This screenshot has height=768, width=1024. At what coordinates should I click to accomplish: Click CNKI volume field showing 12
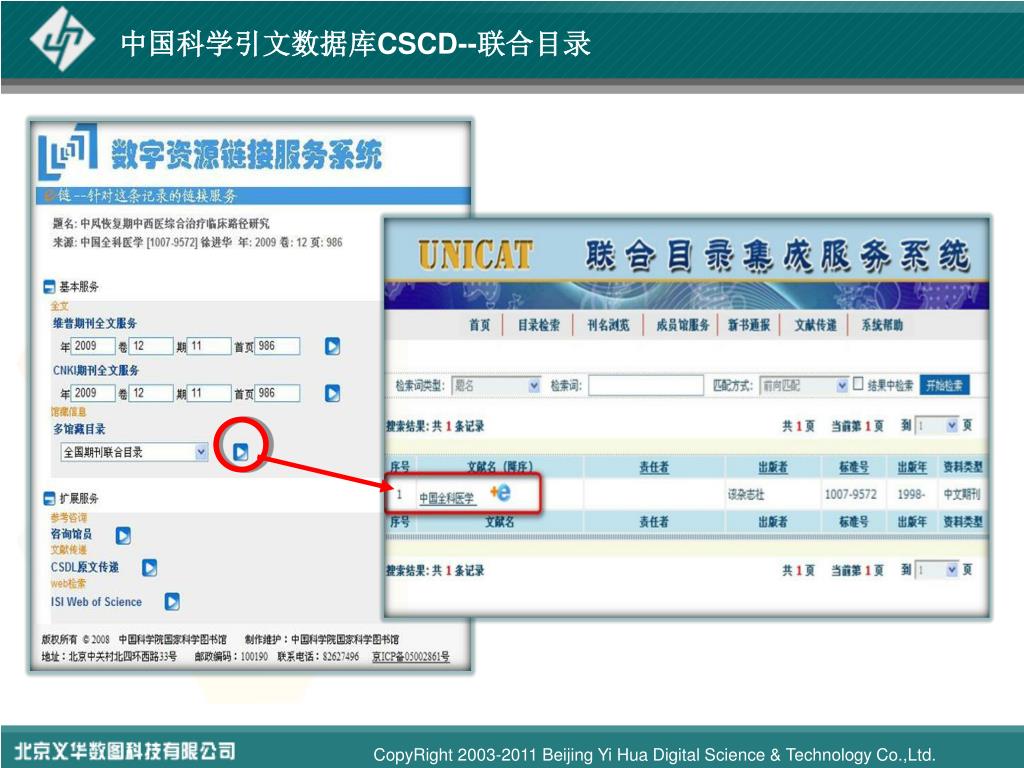(x=151, y=393)
